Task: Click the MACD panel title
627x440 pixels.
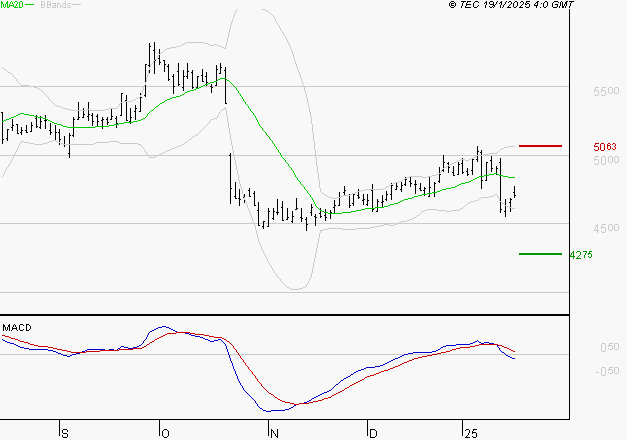Action: click(x=17, y=328)
